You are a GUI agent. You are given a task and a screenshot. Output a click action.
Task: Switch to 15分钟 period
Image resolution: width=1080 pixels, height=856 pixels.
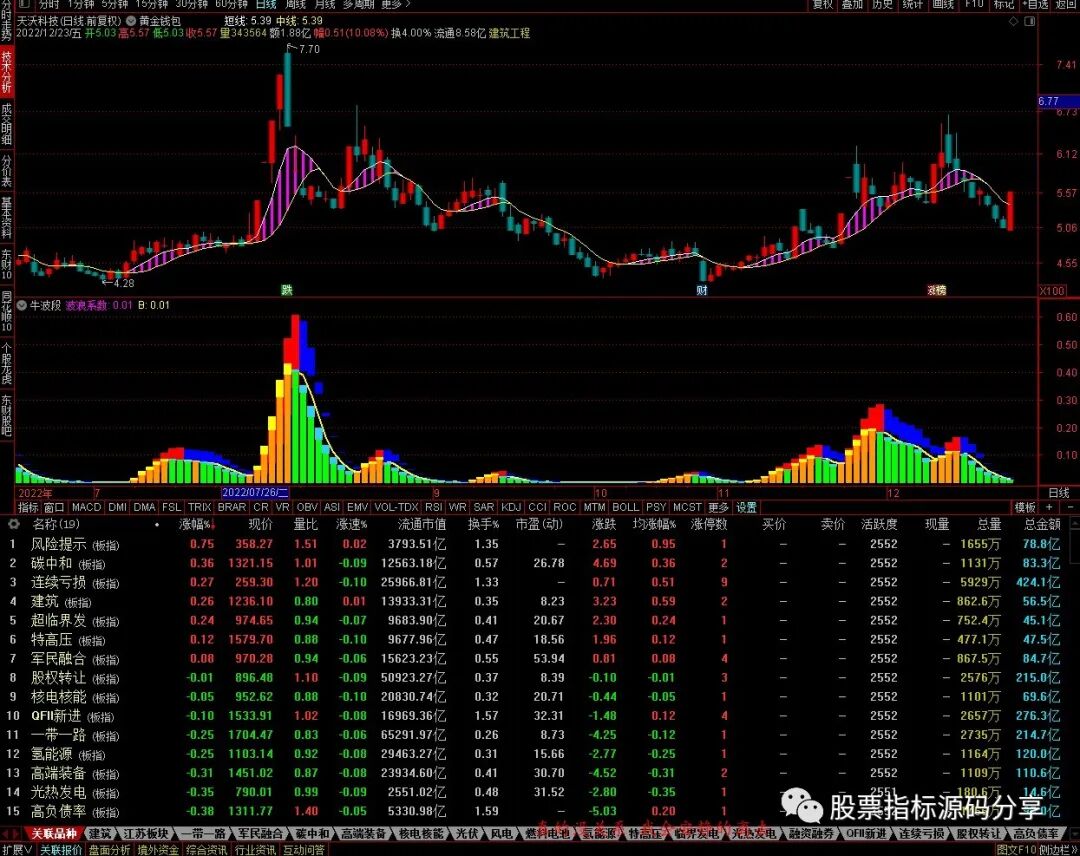[152, 4]
